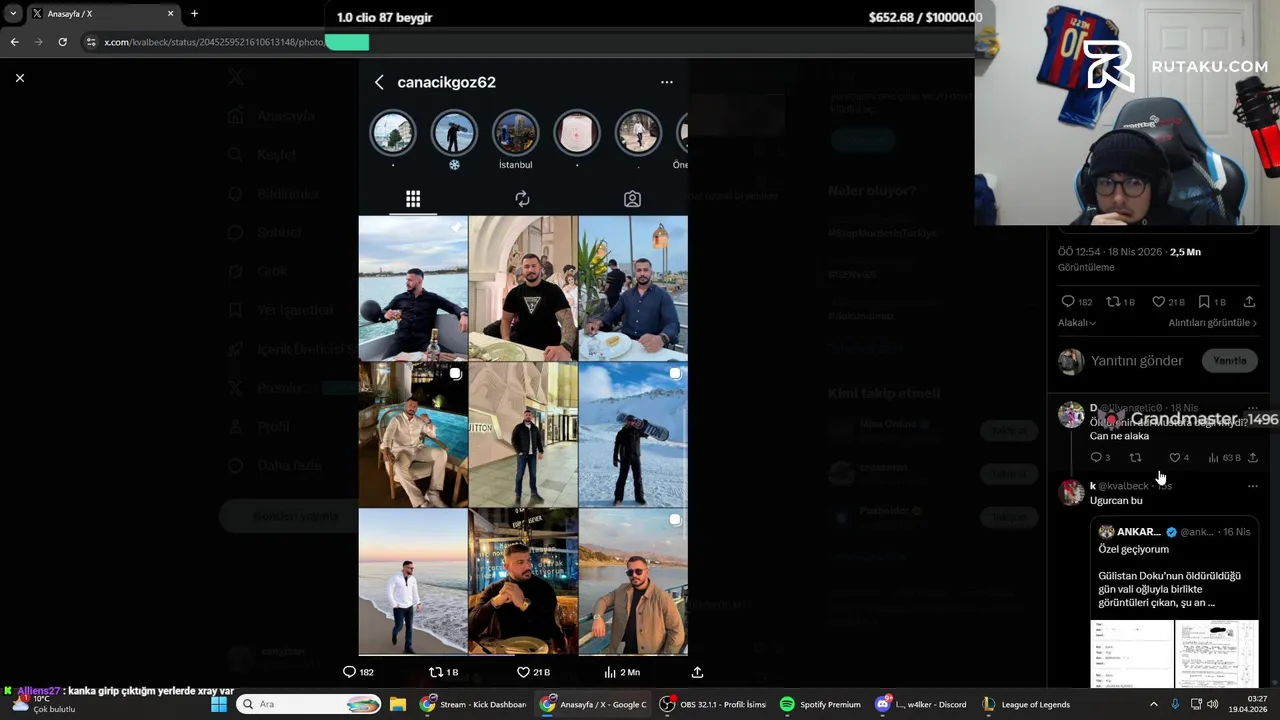This screenshot has height=720, width=1280.
Task: Retweet the 'Can ne alaka' comment
Action: point(1135,457)
